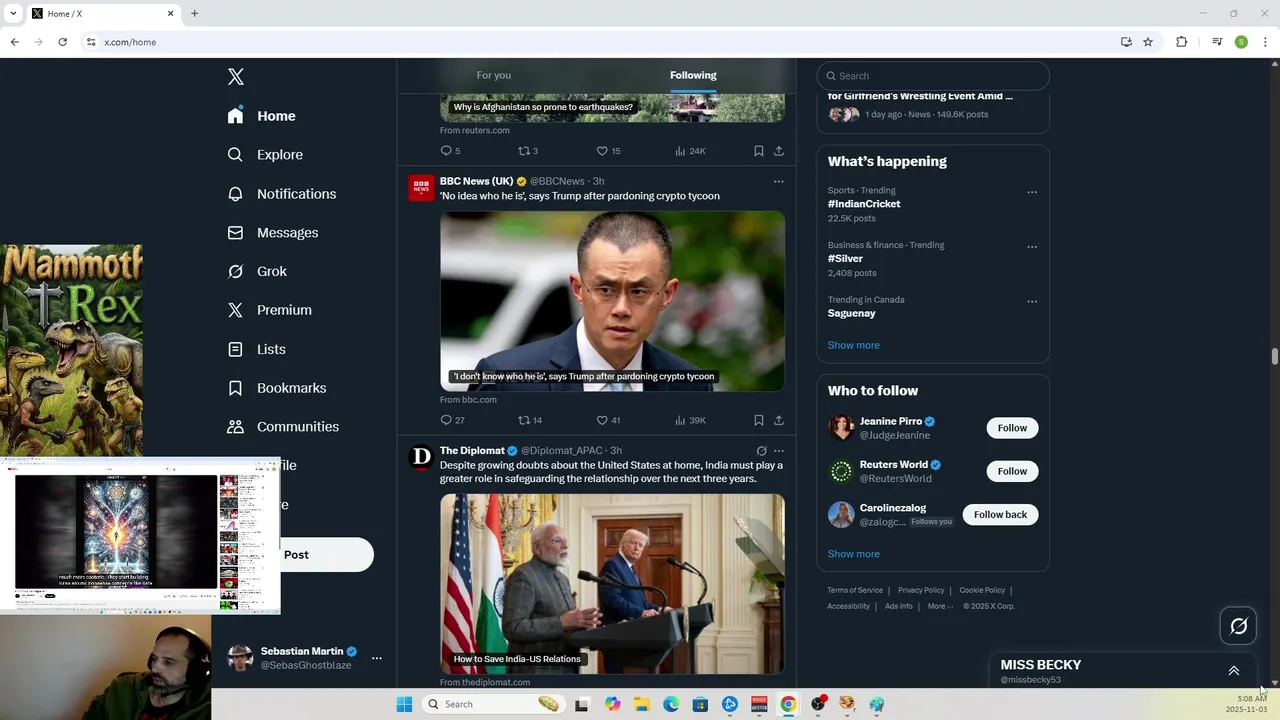Open Lists in sidebar
Viewport: 1280px width, 720px height.
pyautogui.click(x=257, y=349)
